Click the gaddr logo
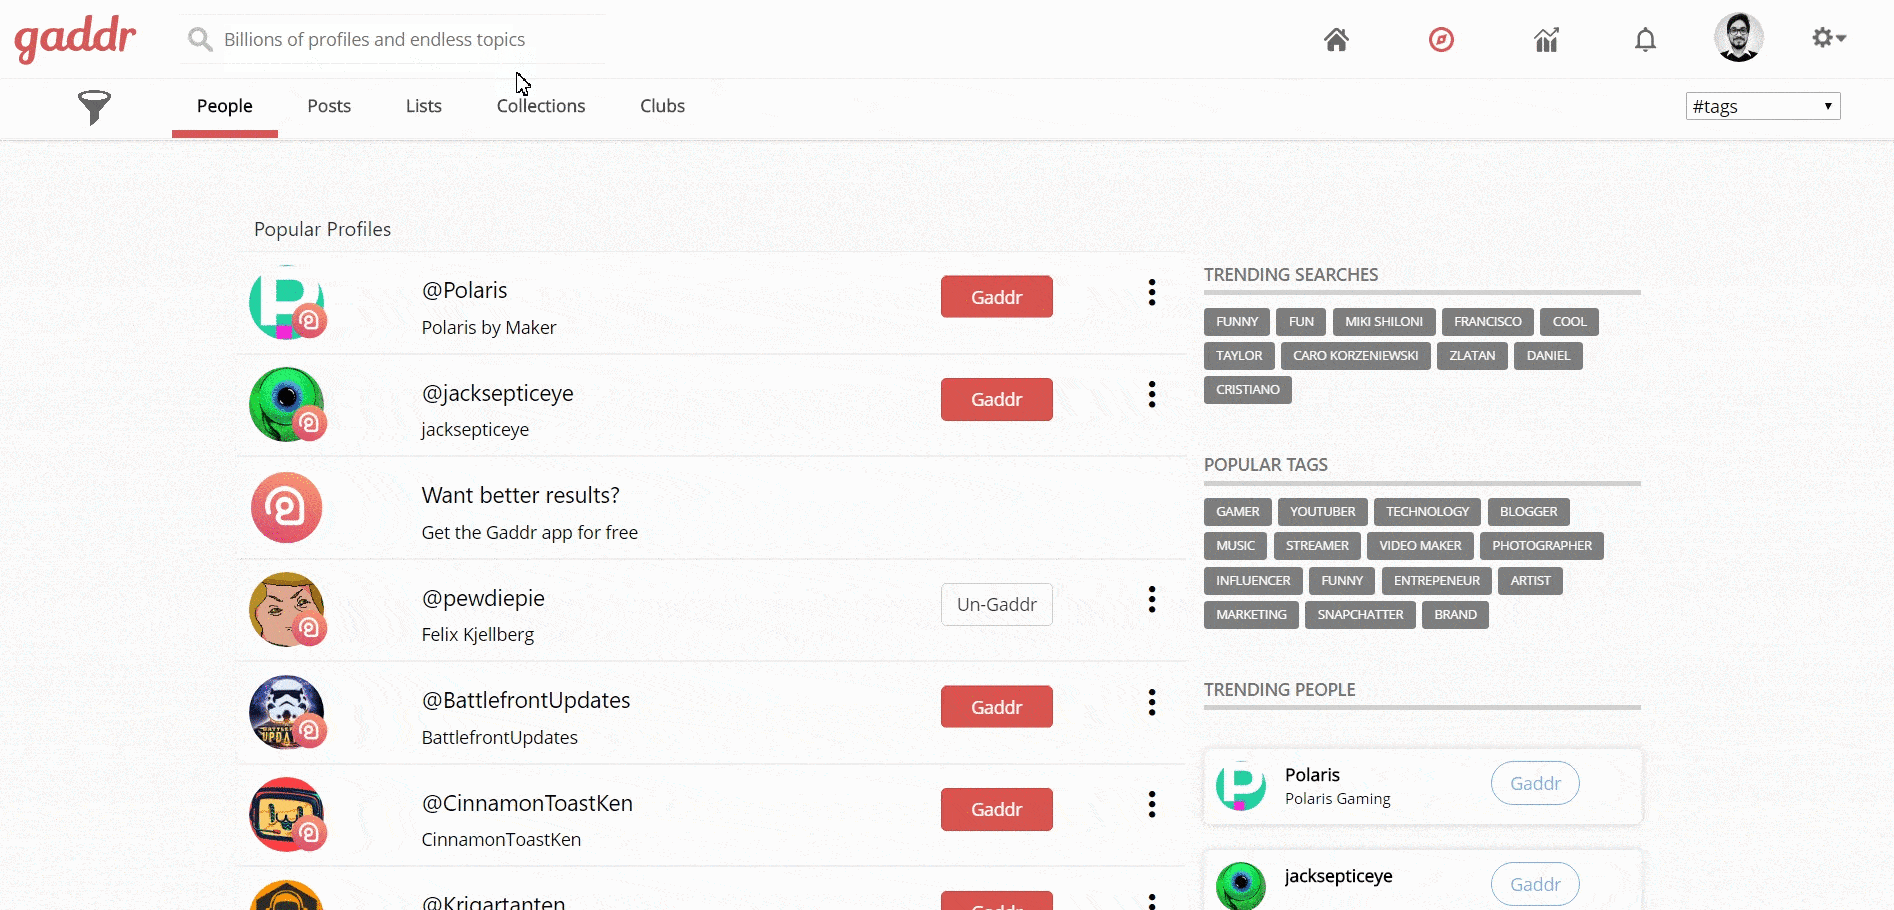Viewport: 1894px width, 910px height. 75,39
